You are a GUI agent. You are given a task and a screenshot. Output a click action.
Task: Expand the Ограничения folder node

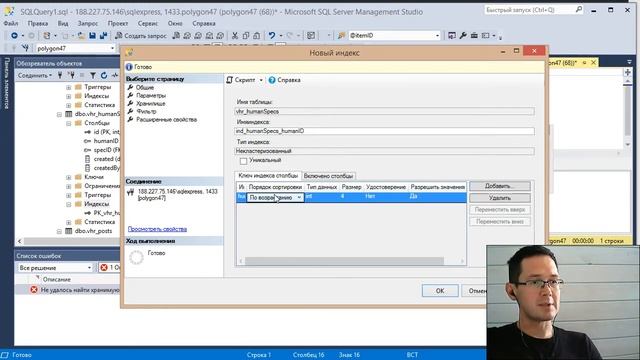point(69,186)
